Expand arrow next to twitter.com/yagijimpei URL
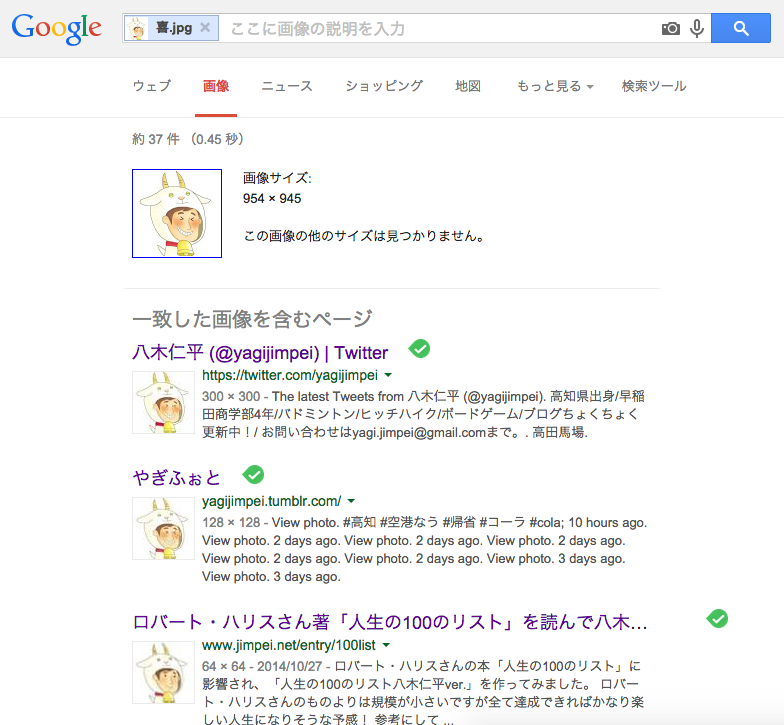 pos(388,375)
